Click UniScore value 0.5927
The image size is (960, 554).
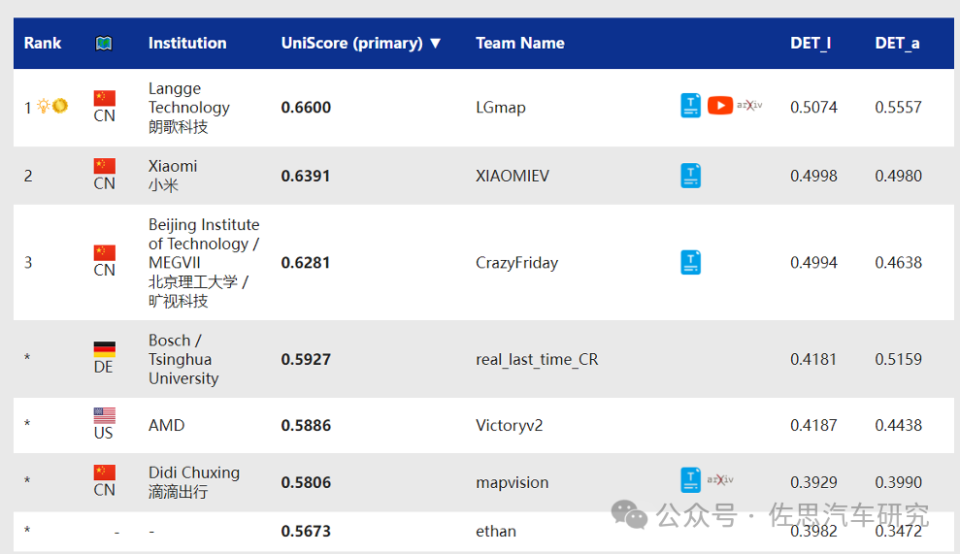coord(306,359)
